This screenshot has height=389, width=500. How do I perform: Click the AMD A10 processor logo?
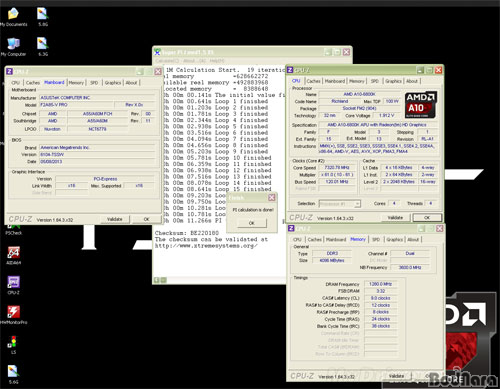point(421,105)
